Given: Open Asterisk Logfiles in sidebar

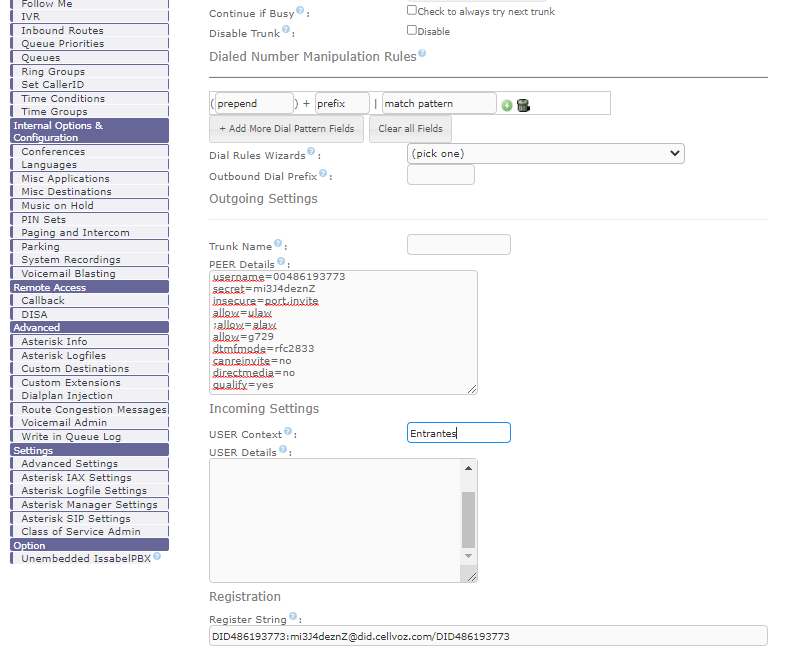Looking at the screenshot, I should (x=64, y=355).
